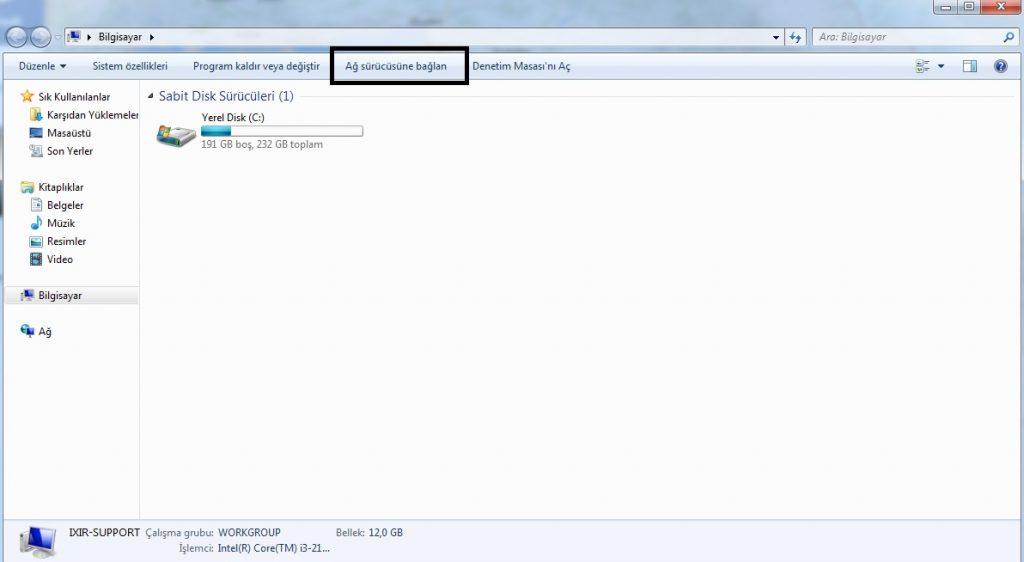Viewport: 1024px width, 562px height.
Task: Open the address bar history dropdown
Action: click(x=776, y=37)
